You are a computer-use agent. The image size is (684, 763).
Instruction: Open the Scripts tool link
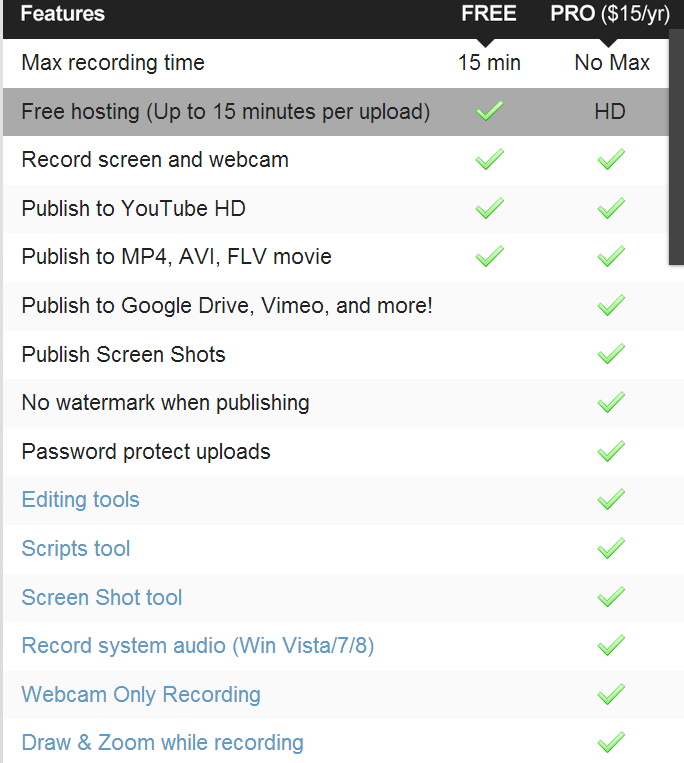(x=76, y=548)
